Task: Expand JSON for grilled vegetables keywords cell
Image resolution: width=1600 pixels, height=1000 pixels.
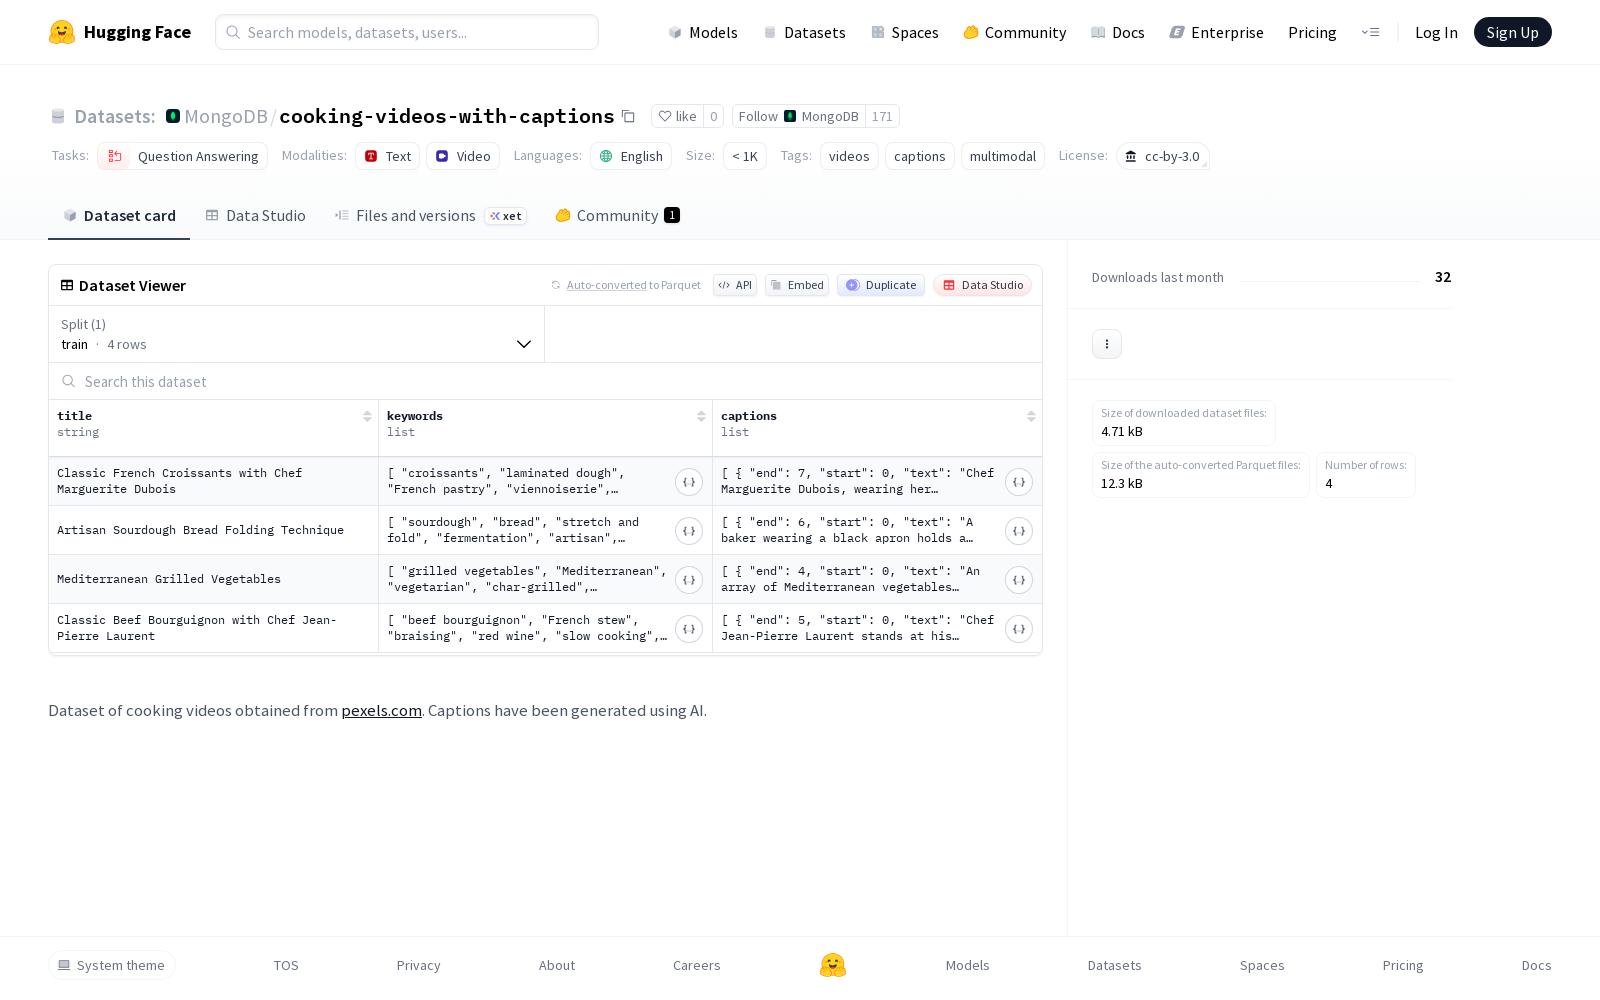Action: click(x=689, y=580)
